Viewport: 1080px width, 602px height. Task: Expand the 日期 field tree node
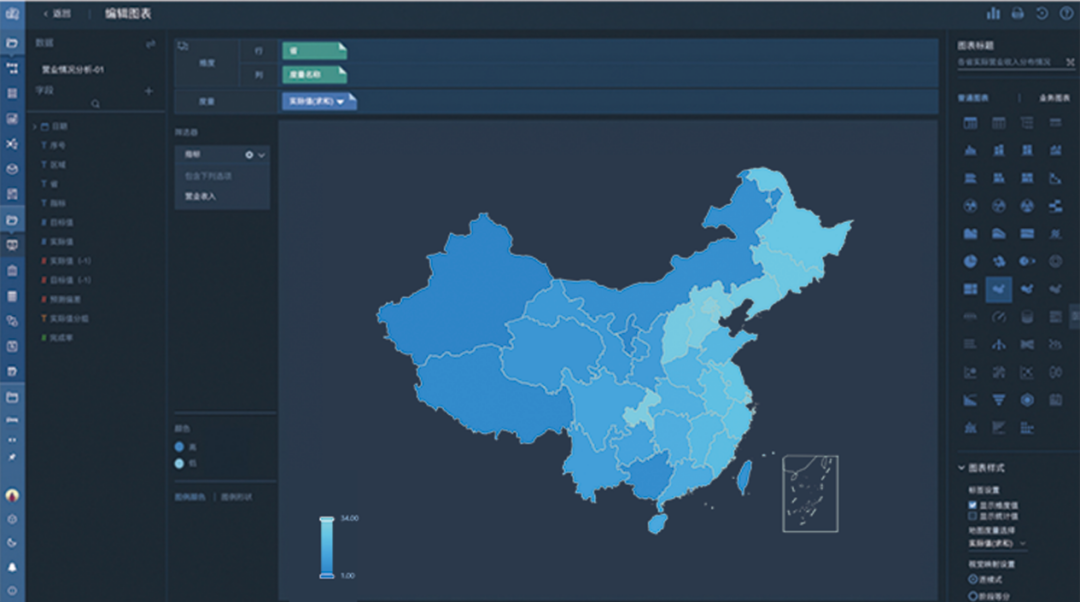pyautogui.click(x=35, y=127)
